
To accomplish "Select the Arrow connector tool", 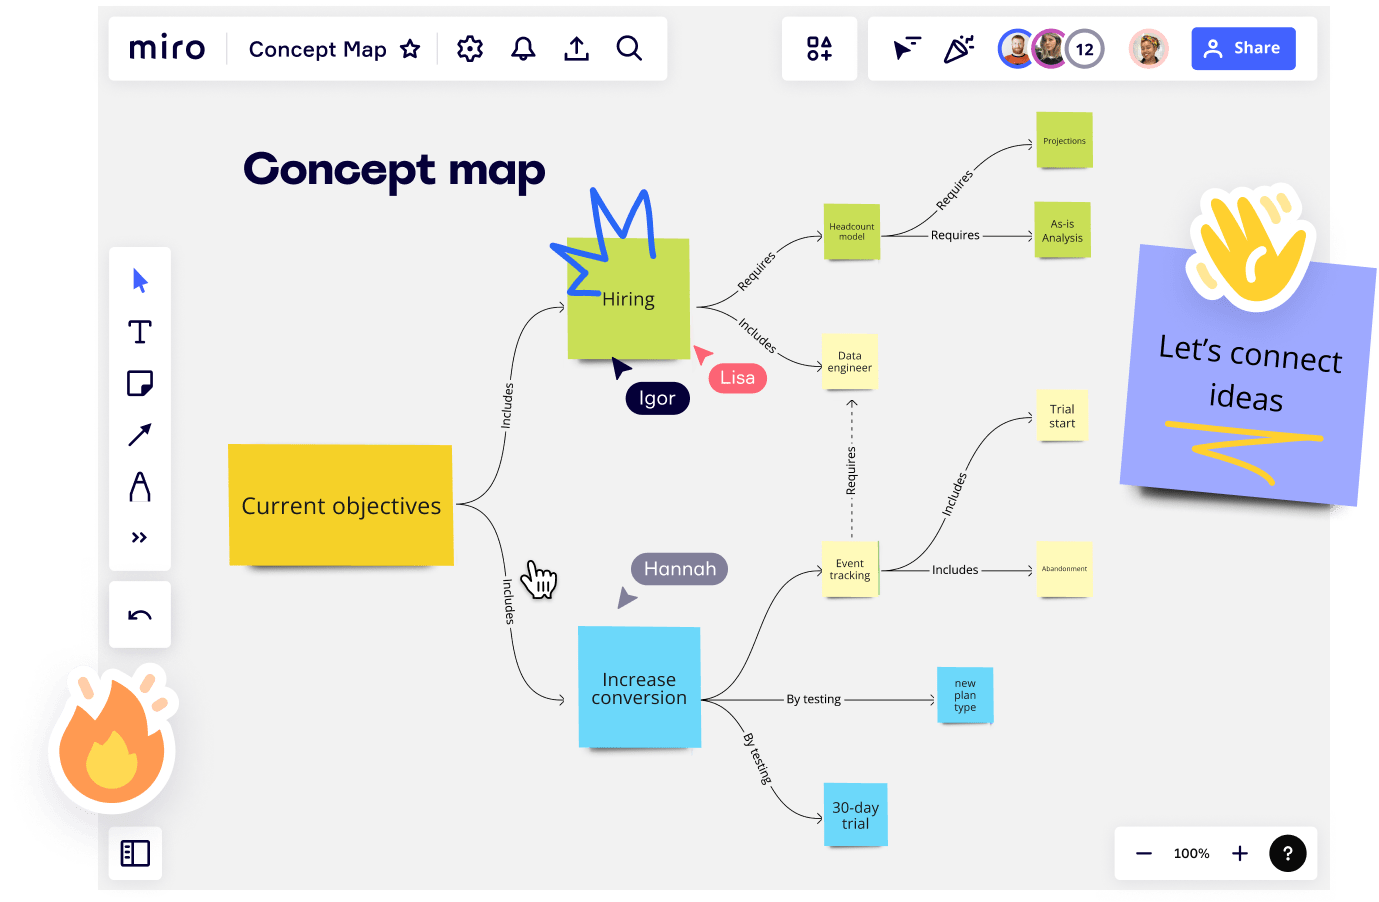I will point(140,435).
